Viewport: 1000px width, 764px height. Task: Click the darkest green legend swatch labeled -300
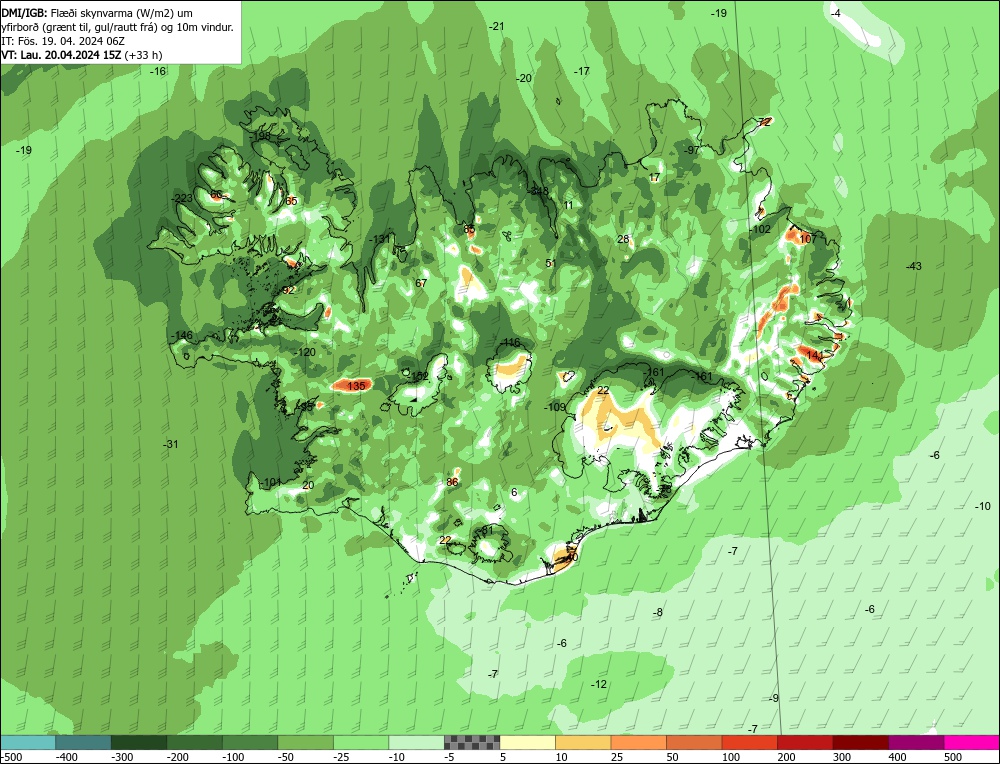click(x=138, y=742)
